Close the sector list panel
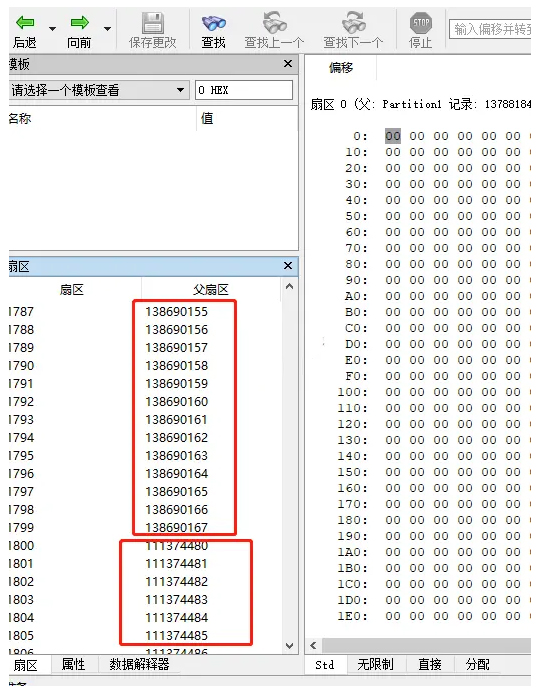Screen dimensions: 541x691 pos(288,266)
